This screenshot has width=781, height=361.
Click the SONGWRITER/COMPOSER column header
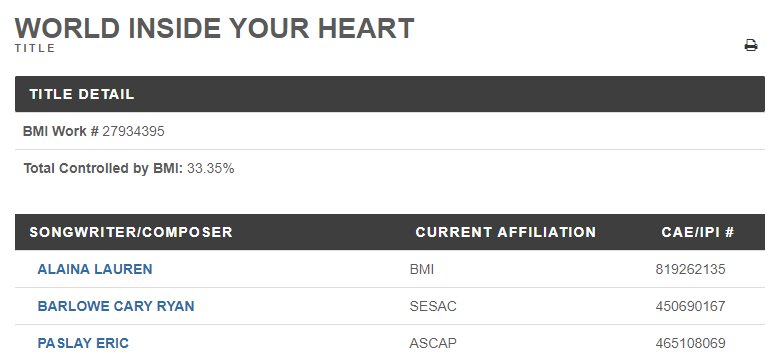(x=131, y=232)
